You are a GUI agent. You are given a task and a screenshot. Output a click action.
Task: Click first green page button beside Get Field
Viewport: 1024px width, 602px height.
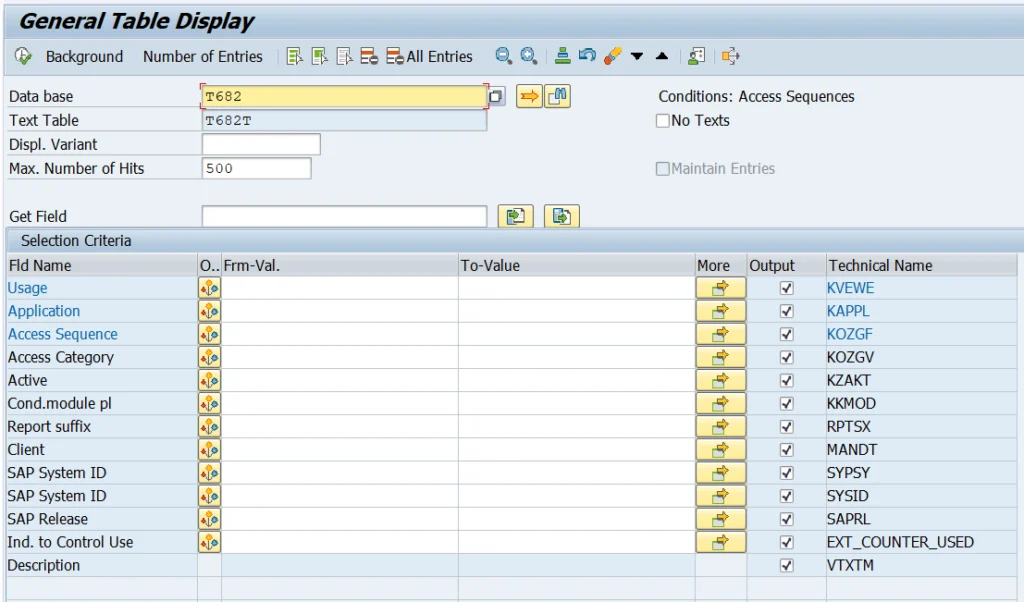pos(515,216)
